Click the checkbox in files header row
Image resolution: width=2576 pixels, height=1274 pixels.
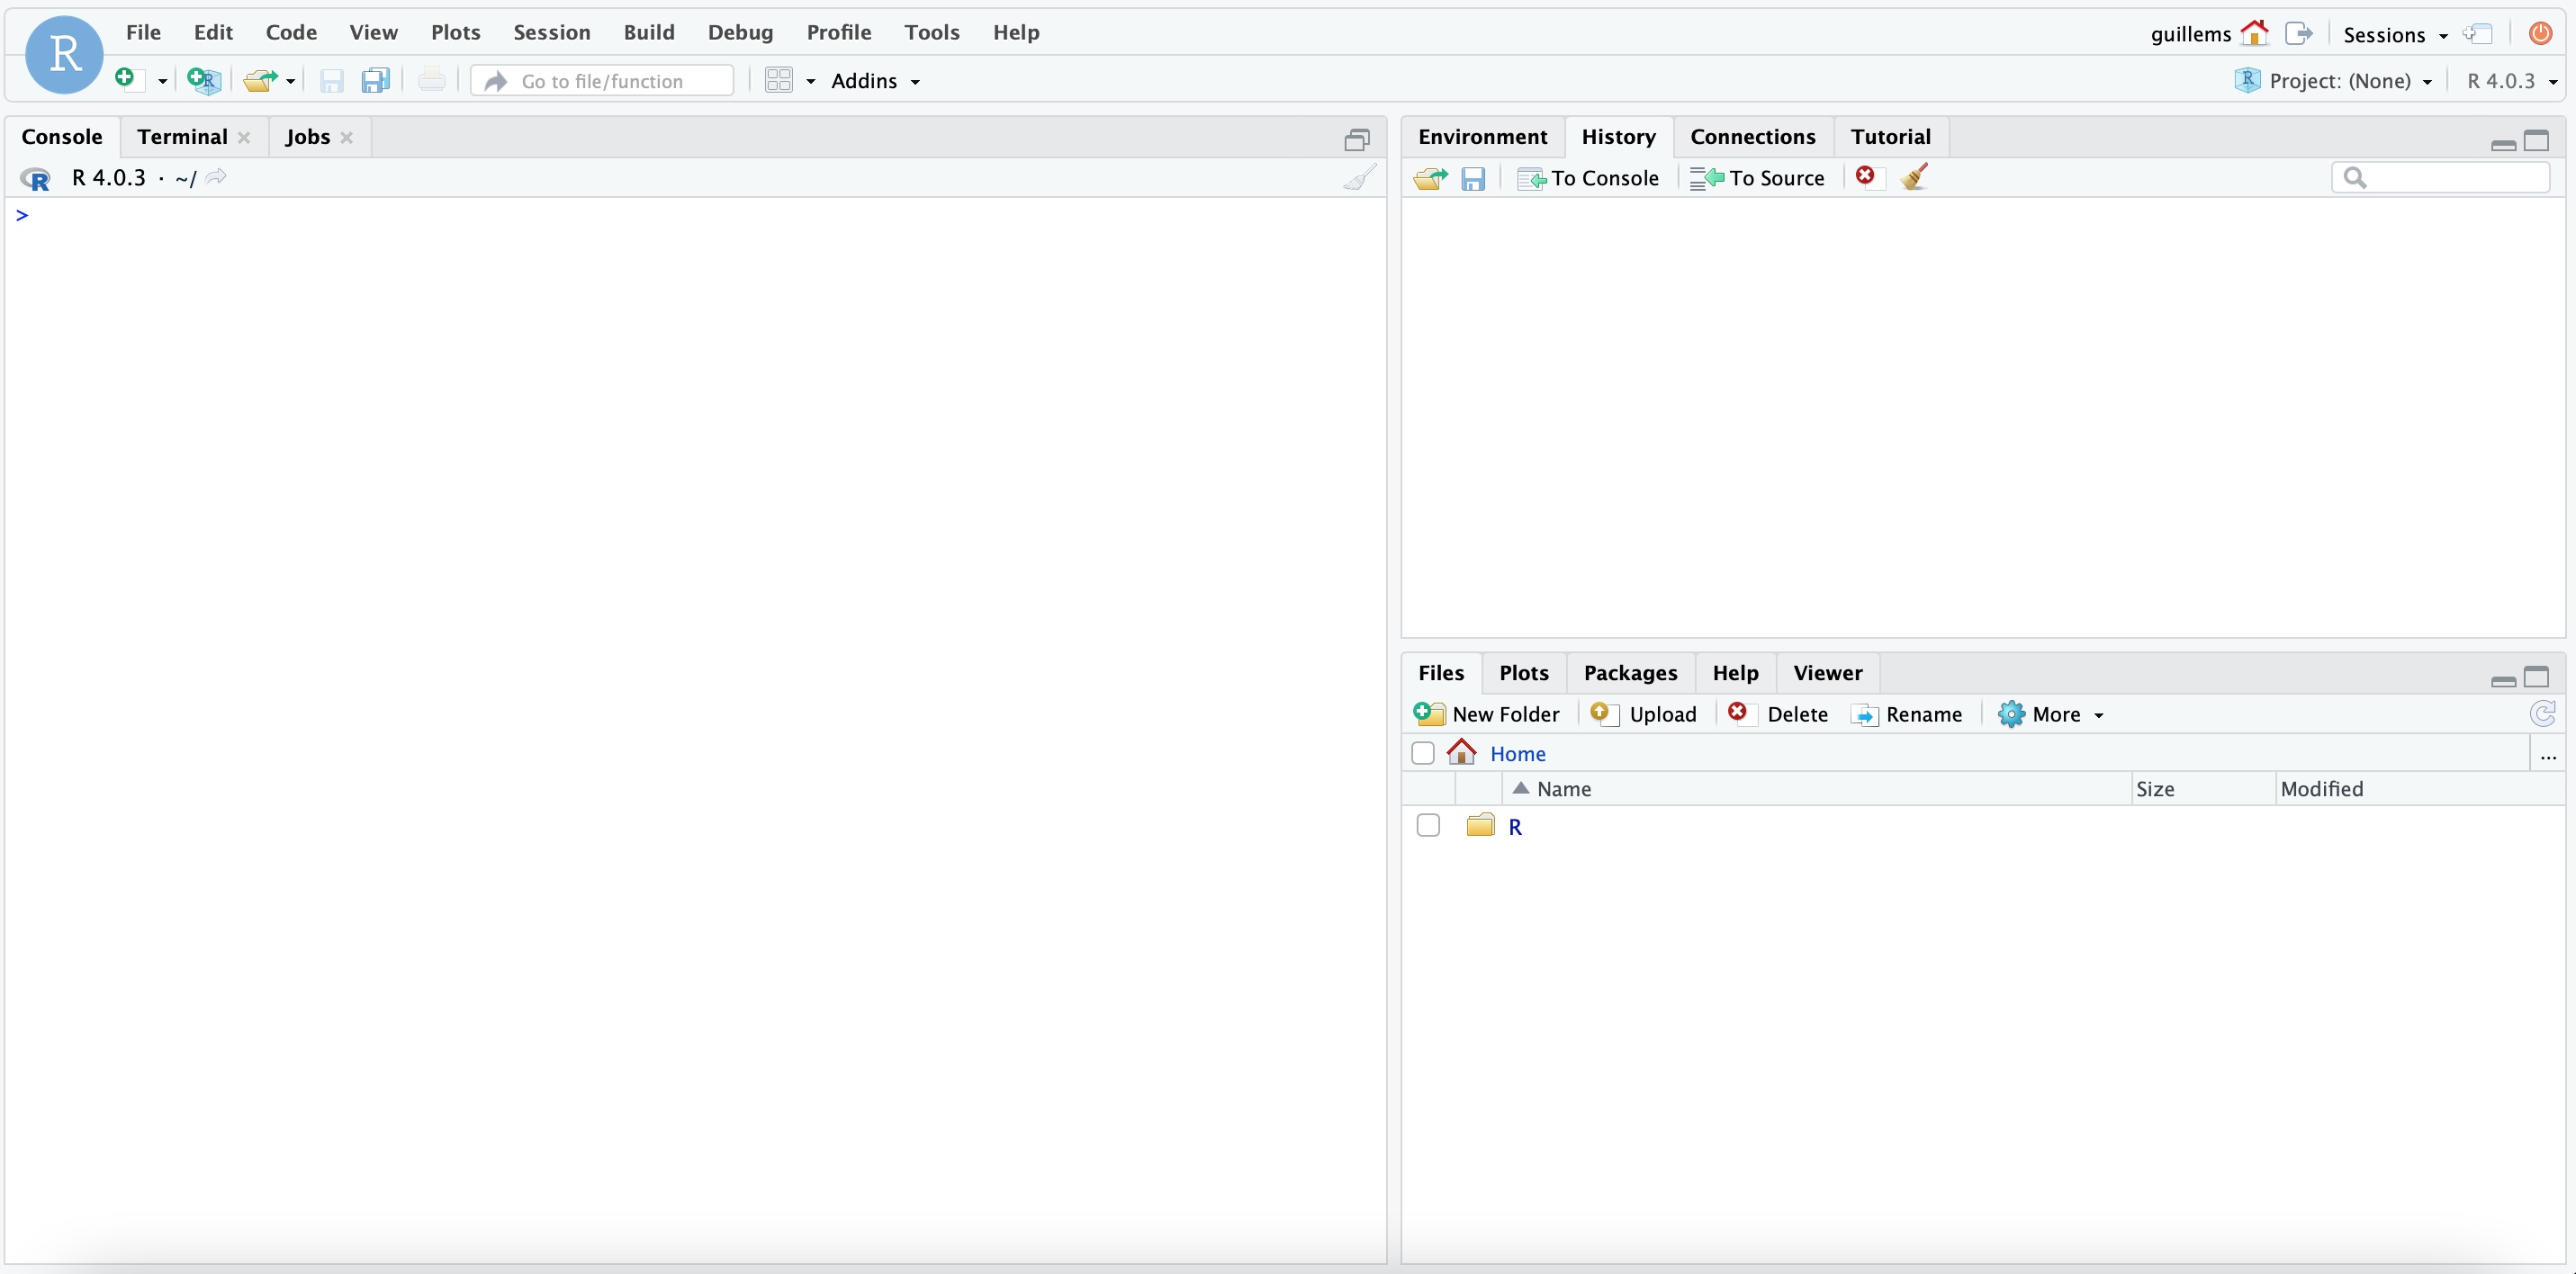1423,754
